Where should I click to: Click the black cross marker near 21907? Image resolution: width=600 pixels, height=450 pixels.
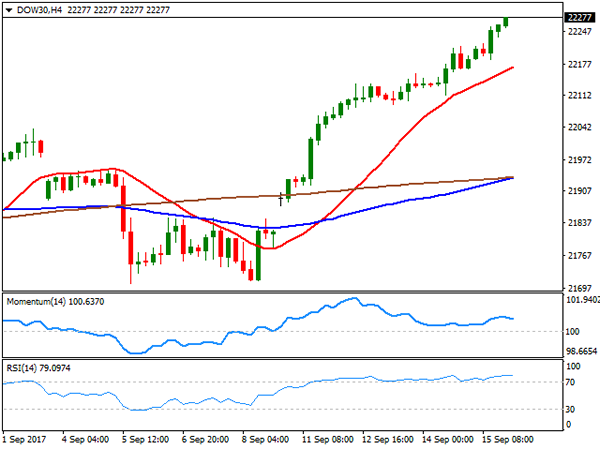280,199
